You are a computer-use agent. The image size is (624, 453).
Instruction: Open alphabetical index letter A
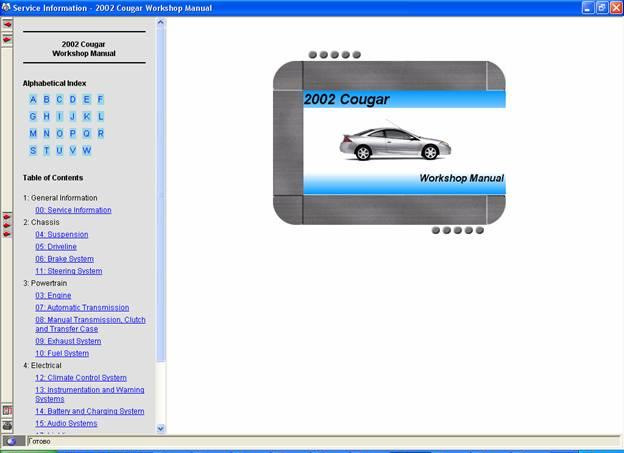point(33,99)
